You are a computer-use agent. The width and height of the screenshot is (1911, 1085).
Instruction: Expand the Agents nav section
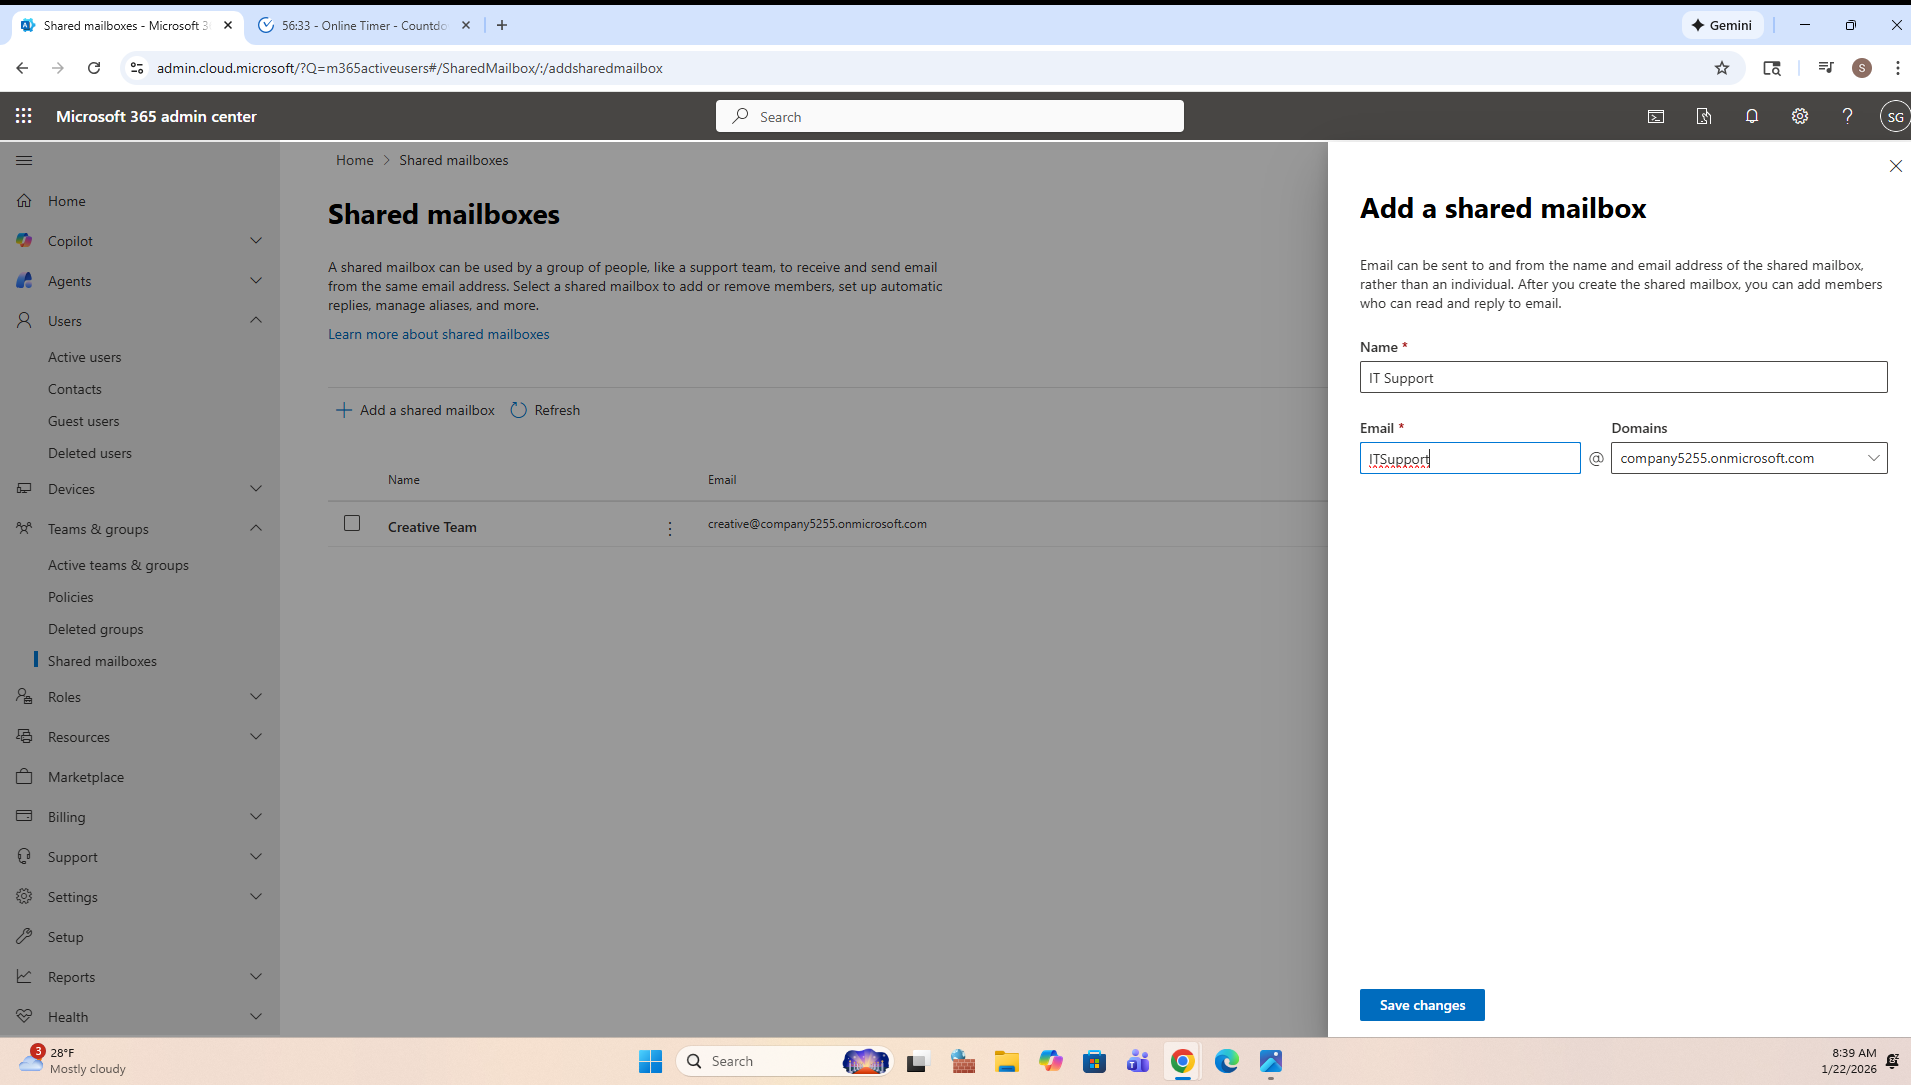[256, 280]
